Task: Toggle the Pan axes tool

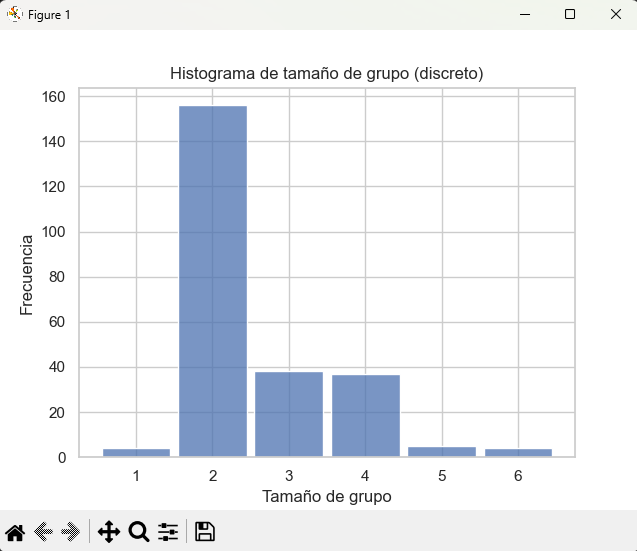Action: (109, 532)
